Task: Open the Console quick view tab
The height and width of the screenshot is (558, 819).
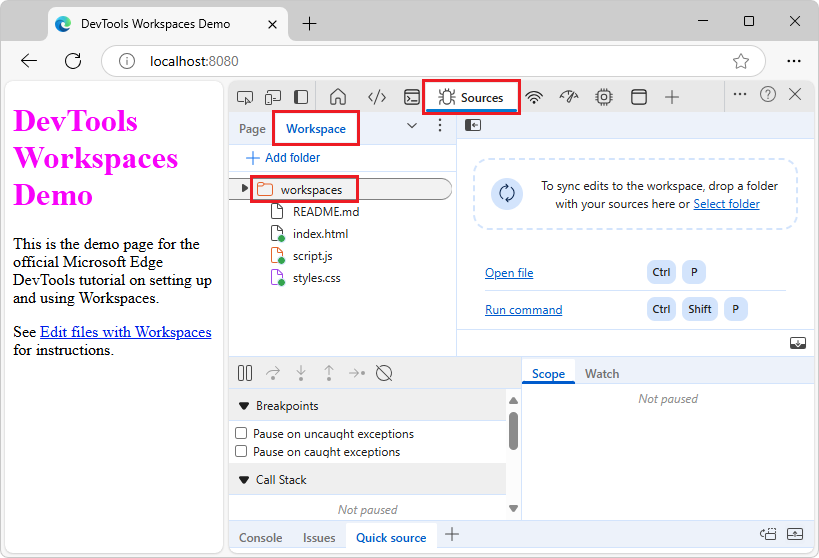Action: (261, 538)
